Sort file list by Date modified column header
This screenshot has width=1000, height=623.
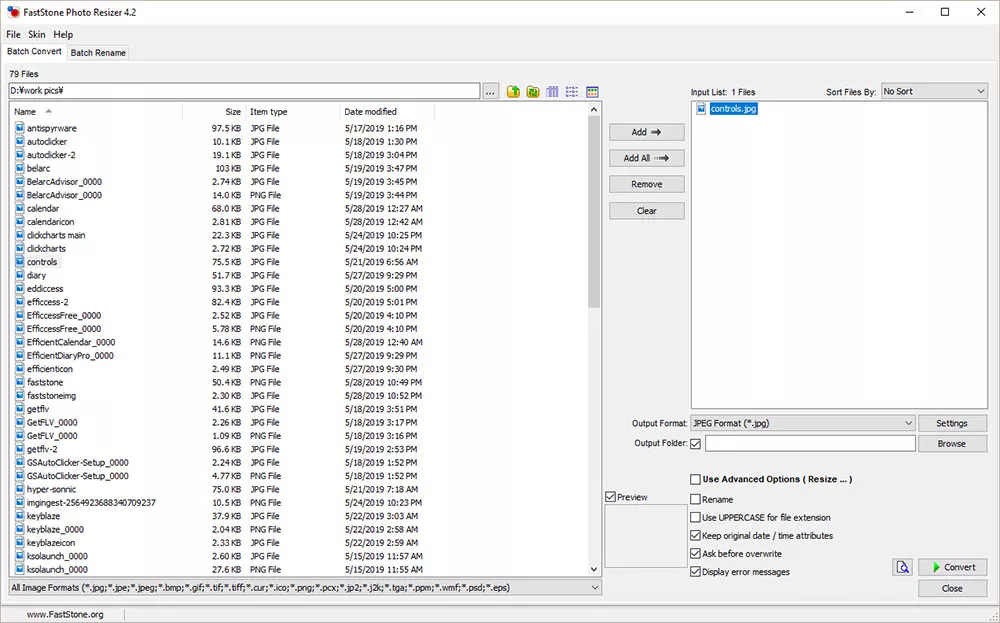pos(387,112)
